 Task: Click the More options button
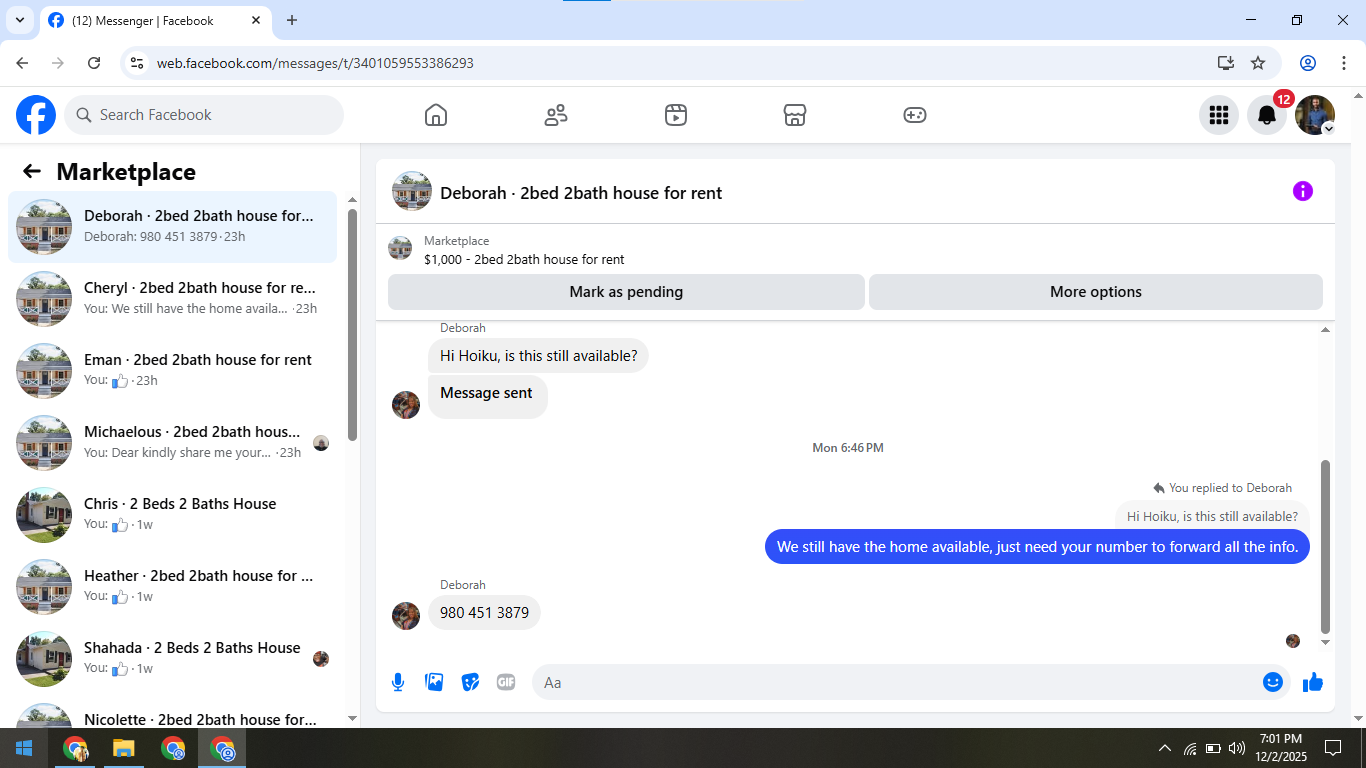(x=1096, y=292)
